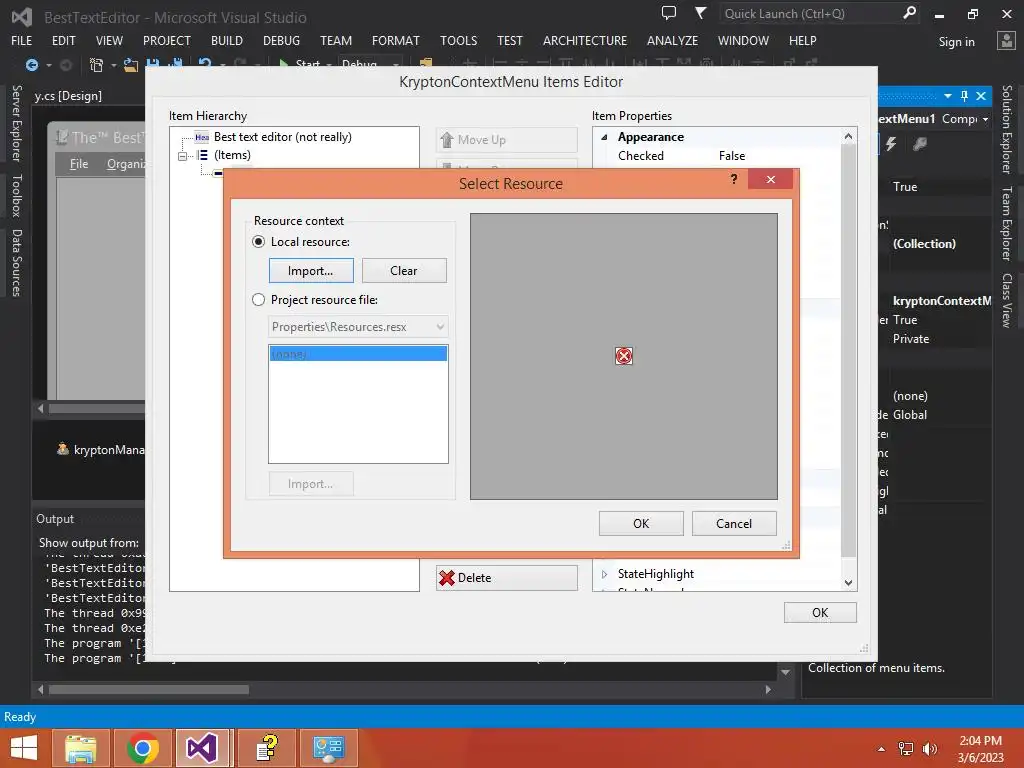Select the Local resource radio button
This screenshot has height=768, width=1024.
(259, 242)
